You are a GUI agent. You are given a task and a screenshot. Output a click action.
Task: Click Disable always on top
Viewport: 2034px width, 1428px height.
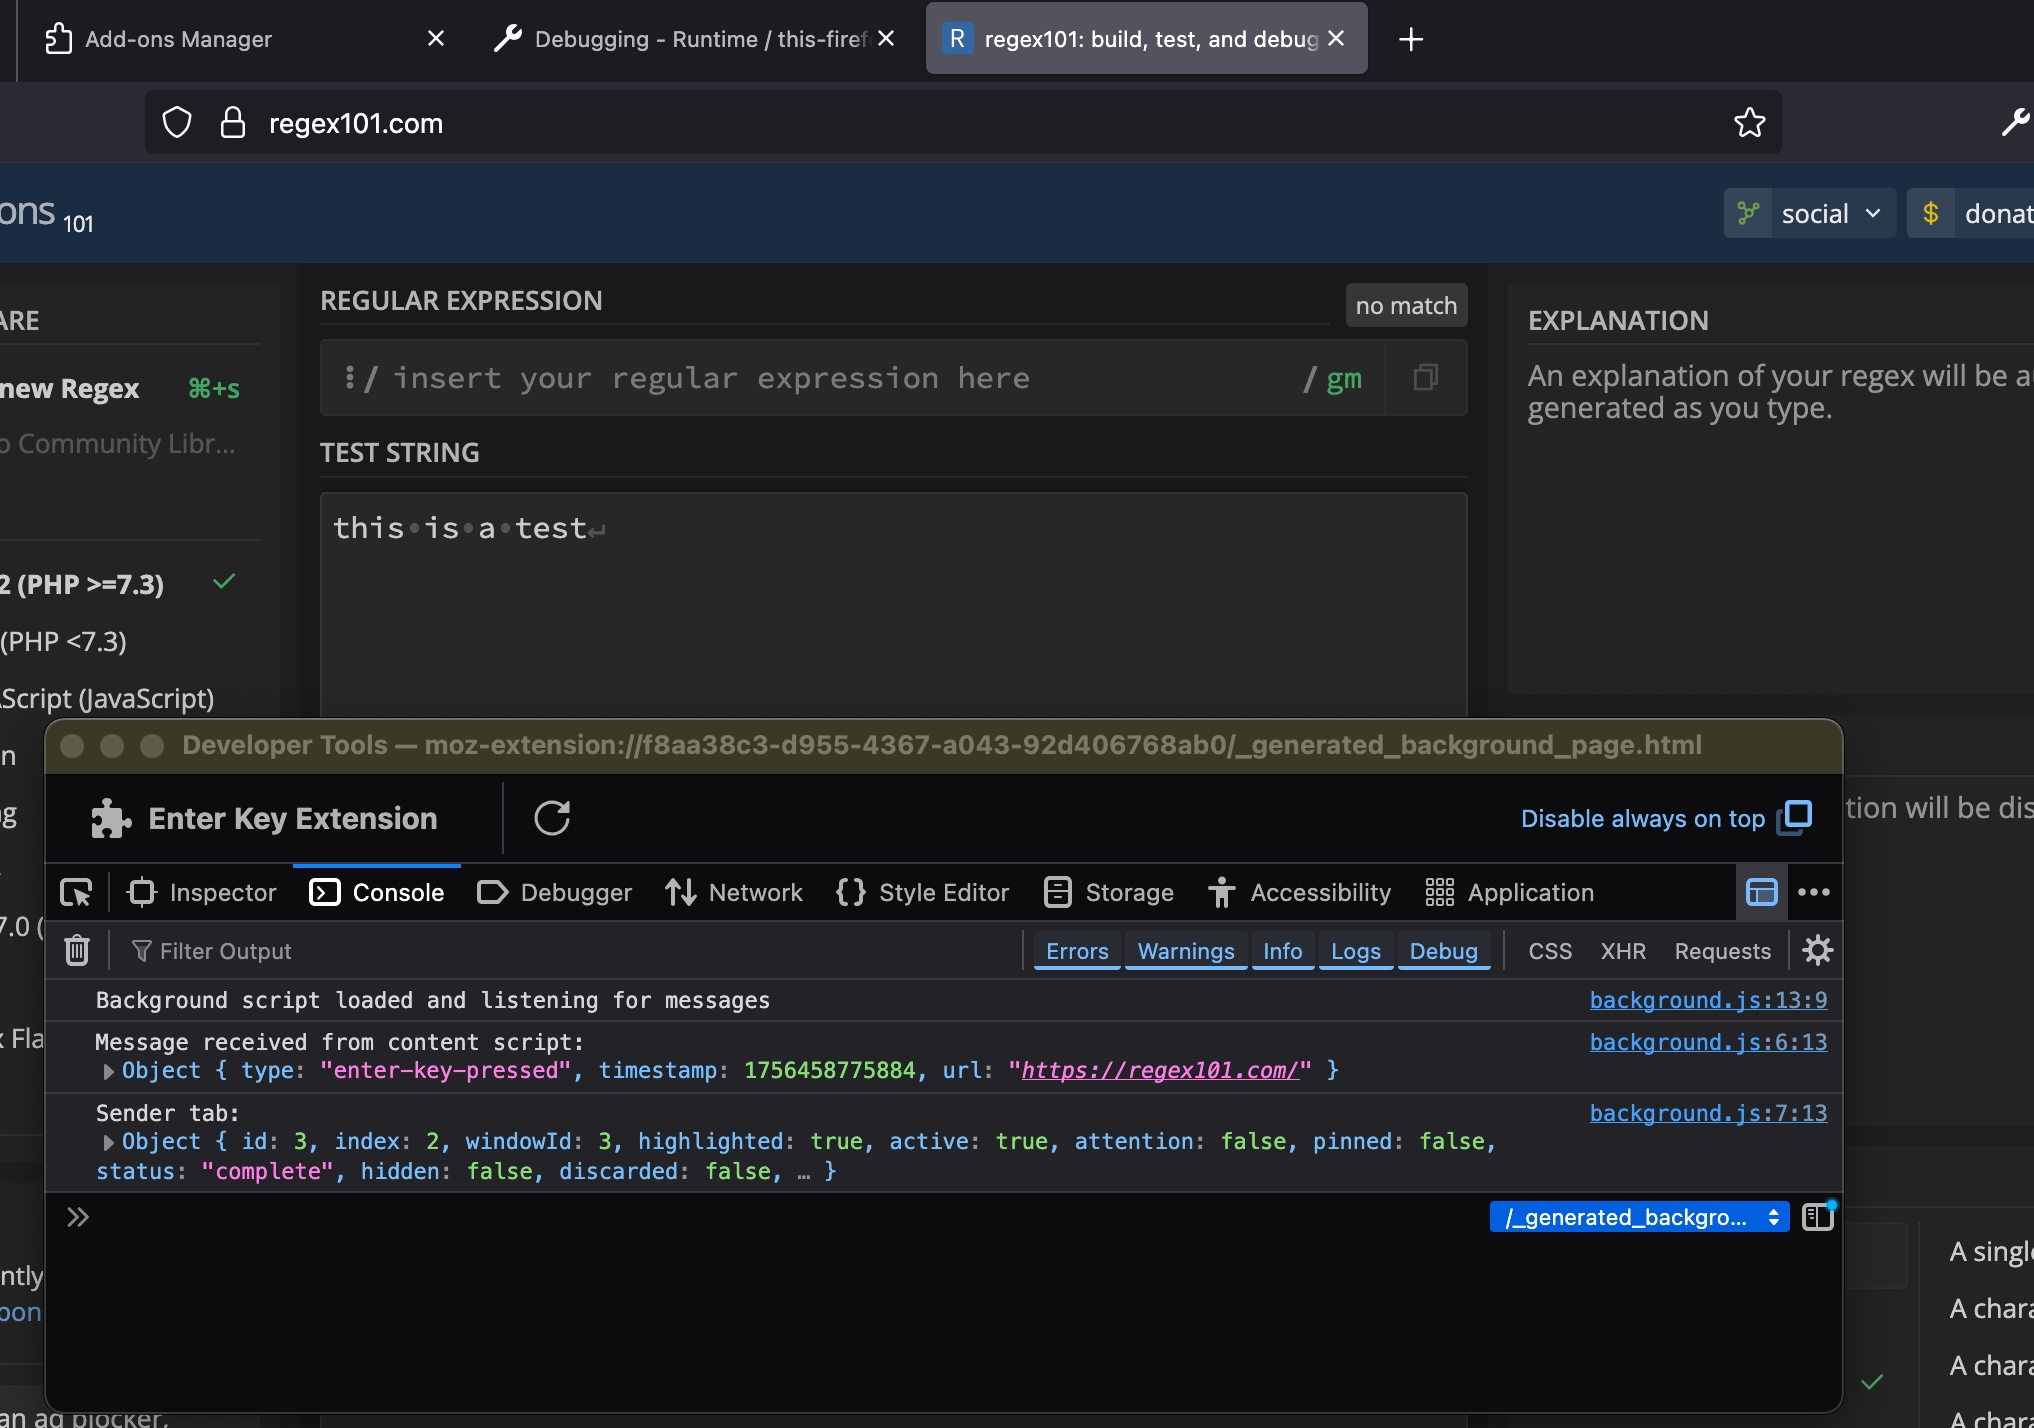coord(1643,818)
